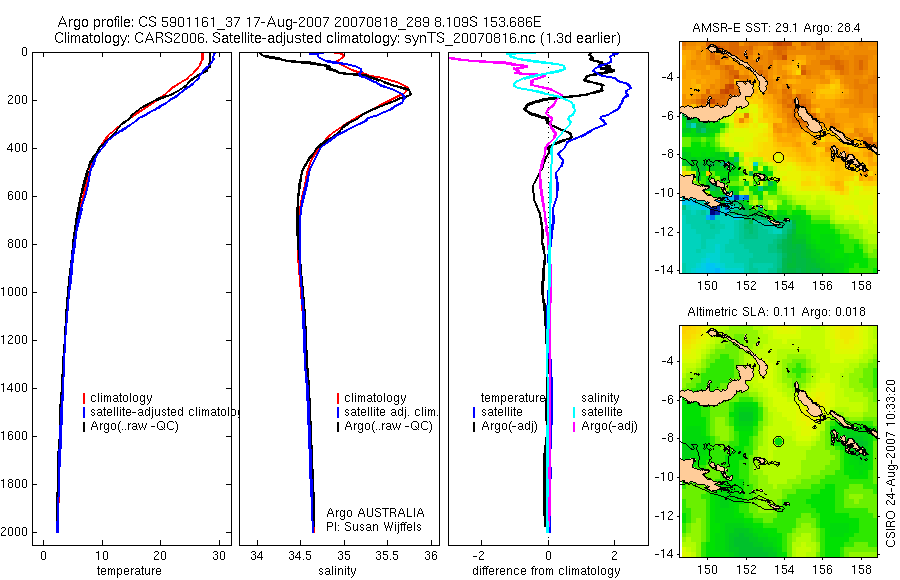Select the black Argo(..raw -QC) salinity legend entry
The width and height of the screenshot is (900, 580).
pos(385,426)
